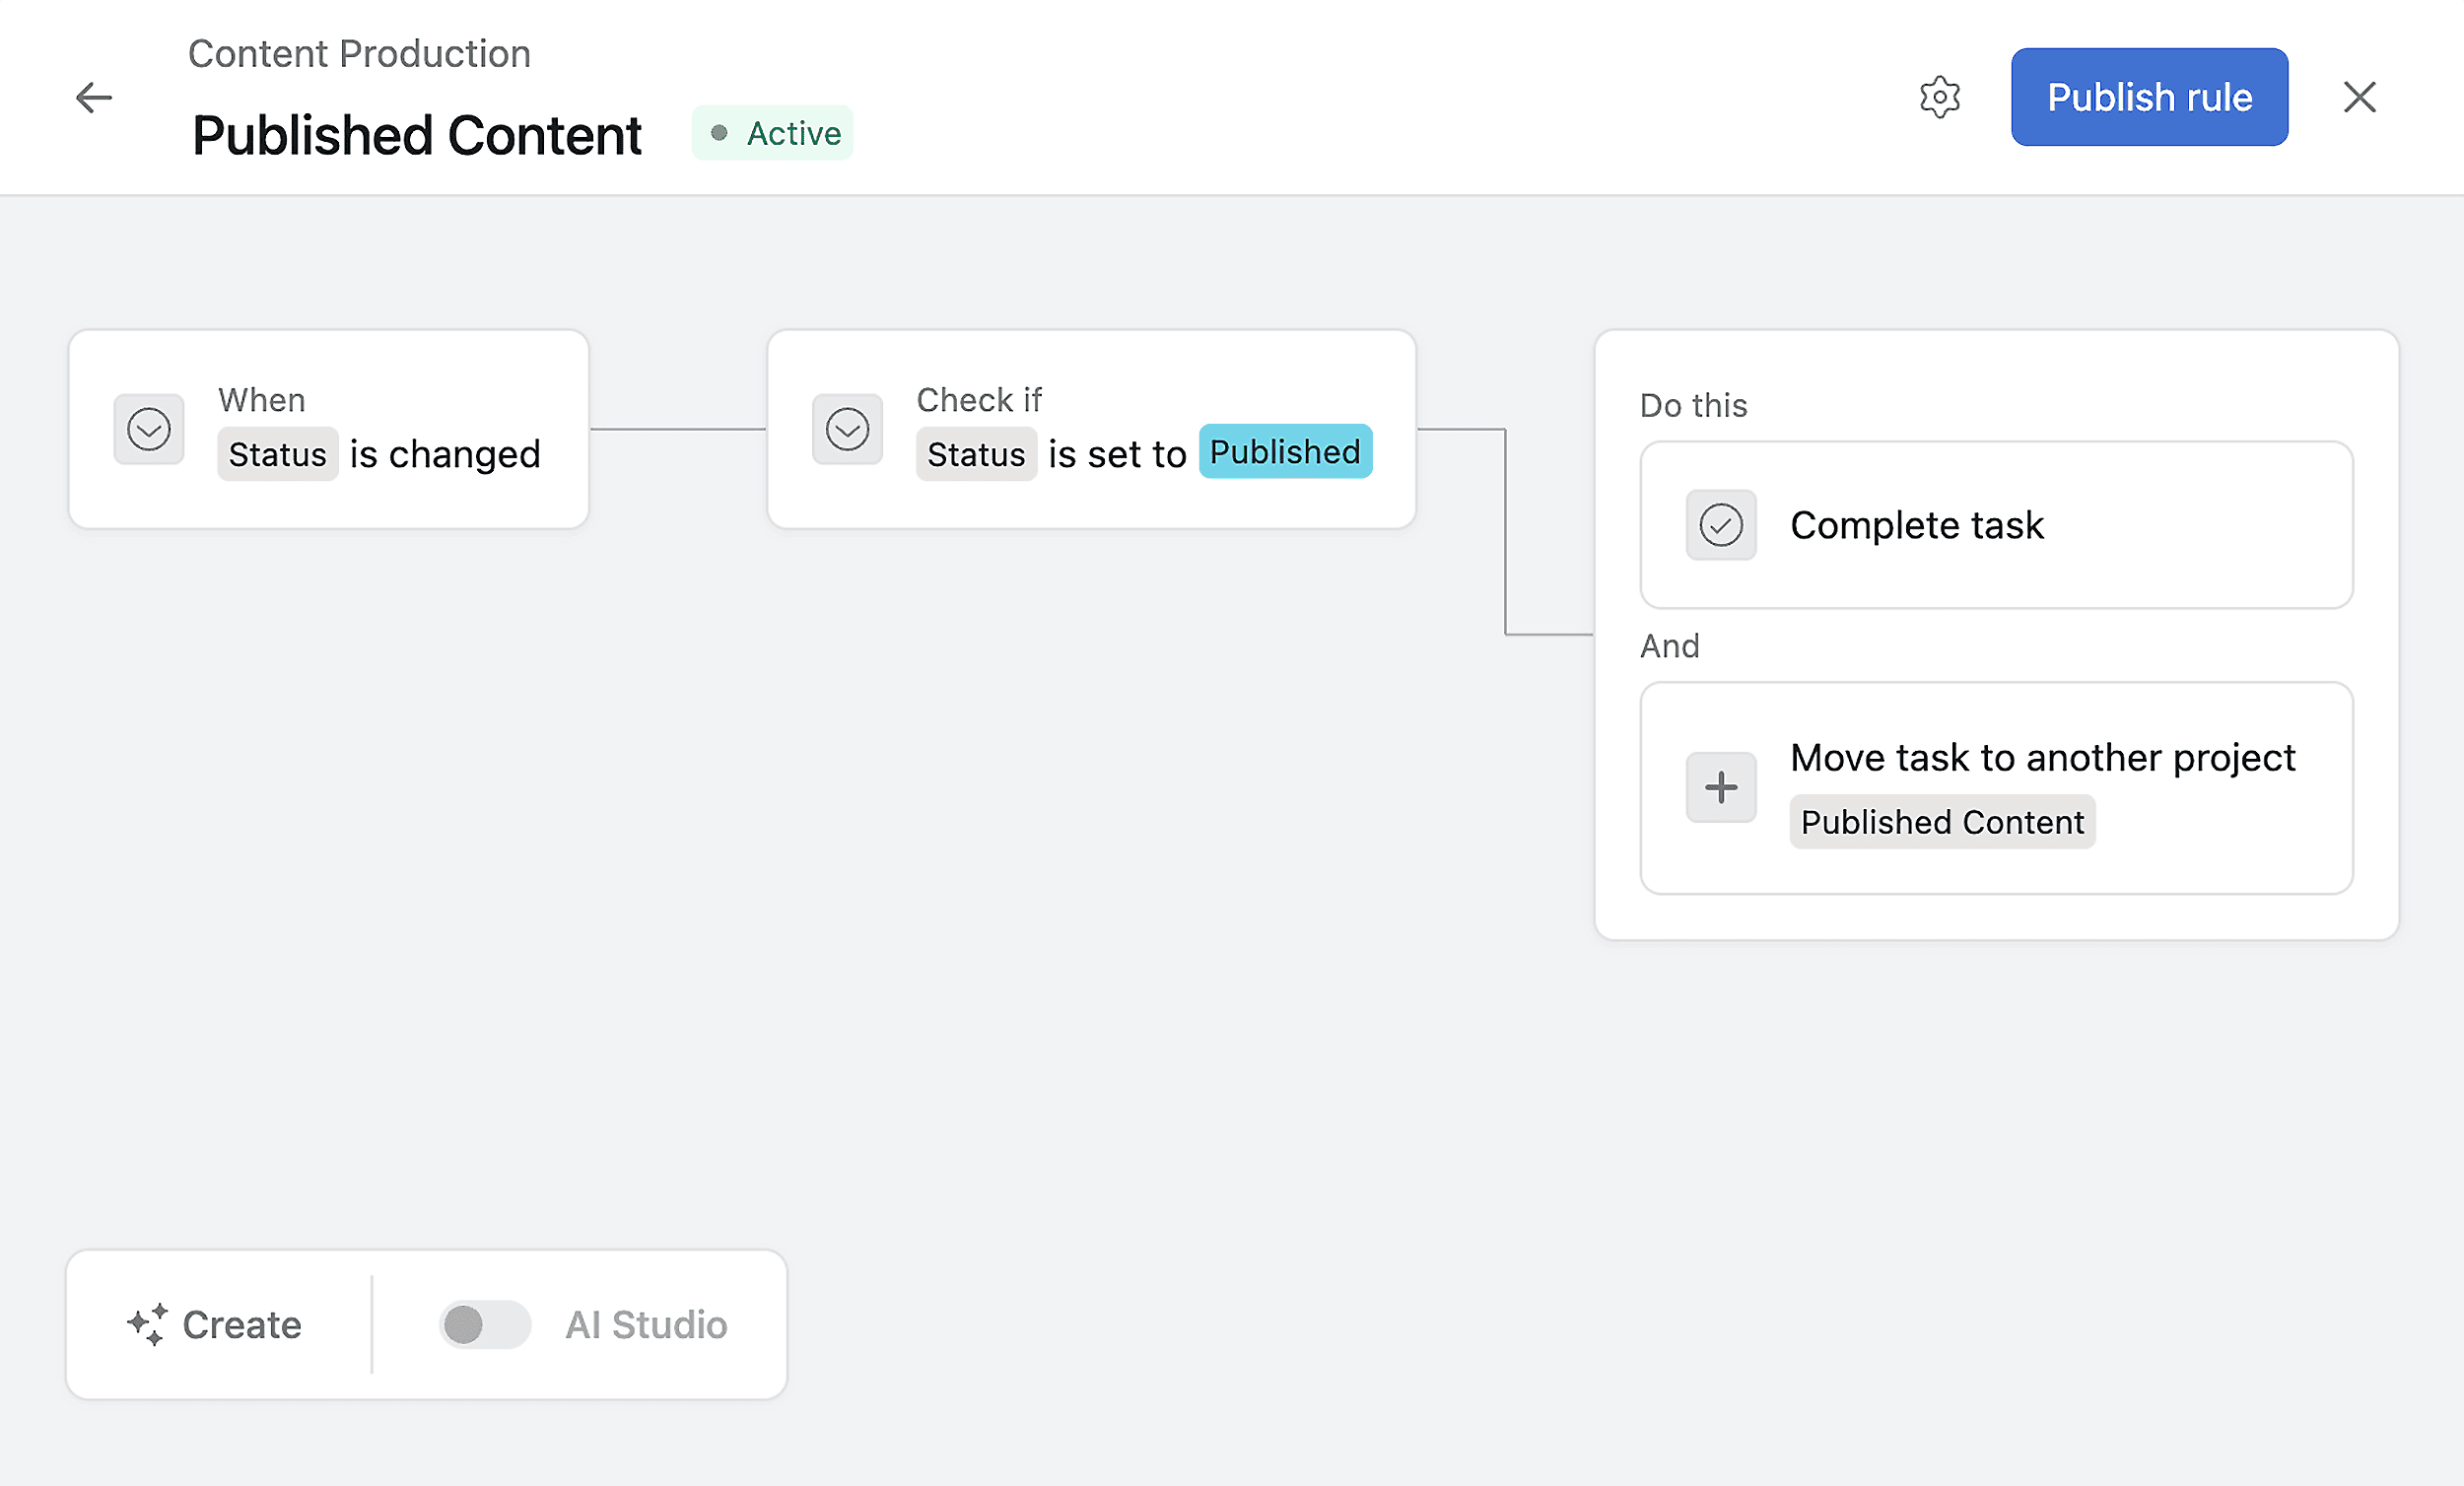Expand the When trigger chevron icon
This screenshot has width=2464, height=1486.
click(149, 429)
